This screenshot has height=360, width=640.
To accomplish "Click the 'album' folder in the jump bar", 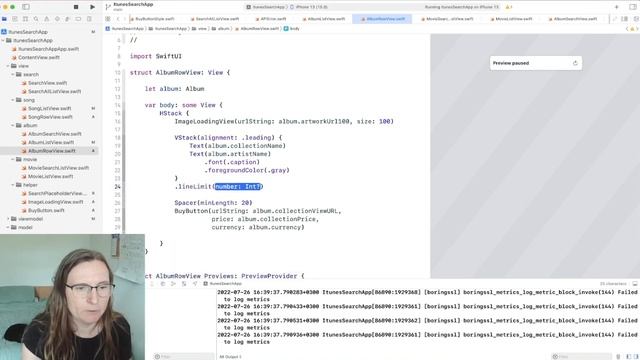I will pyautogui.click(x=220, y=29).
